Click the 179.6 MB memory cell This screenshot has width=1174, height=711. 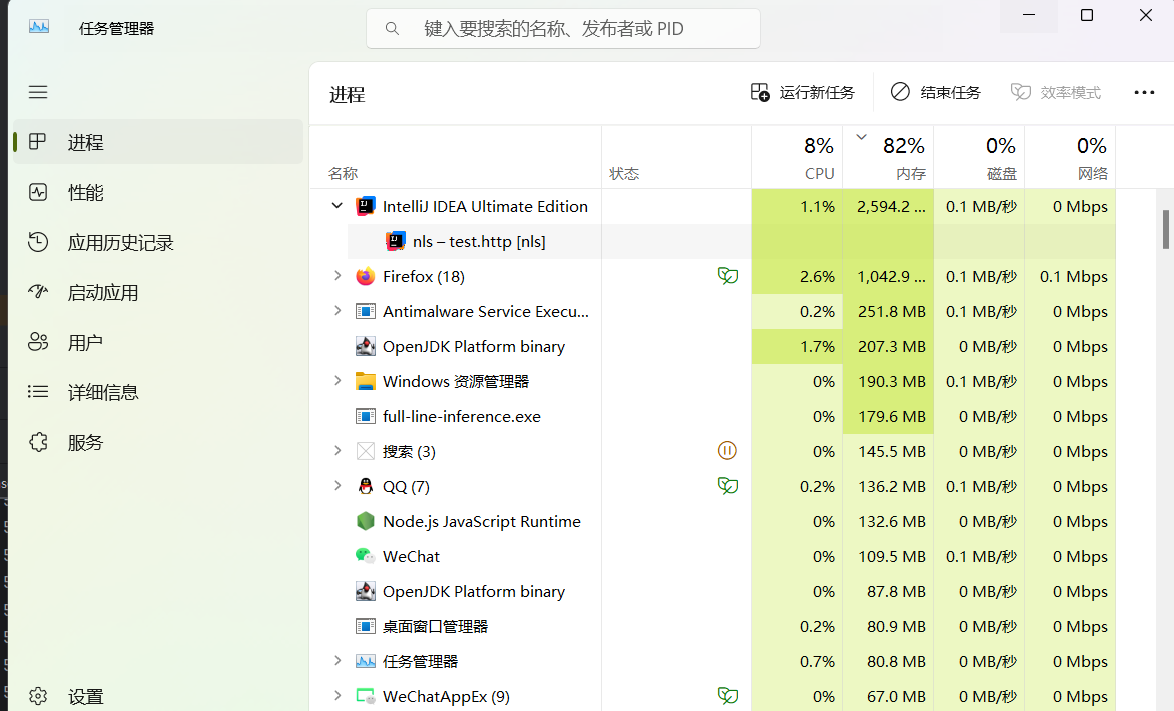point(888,416)
